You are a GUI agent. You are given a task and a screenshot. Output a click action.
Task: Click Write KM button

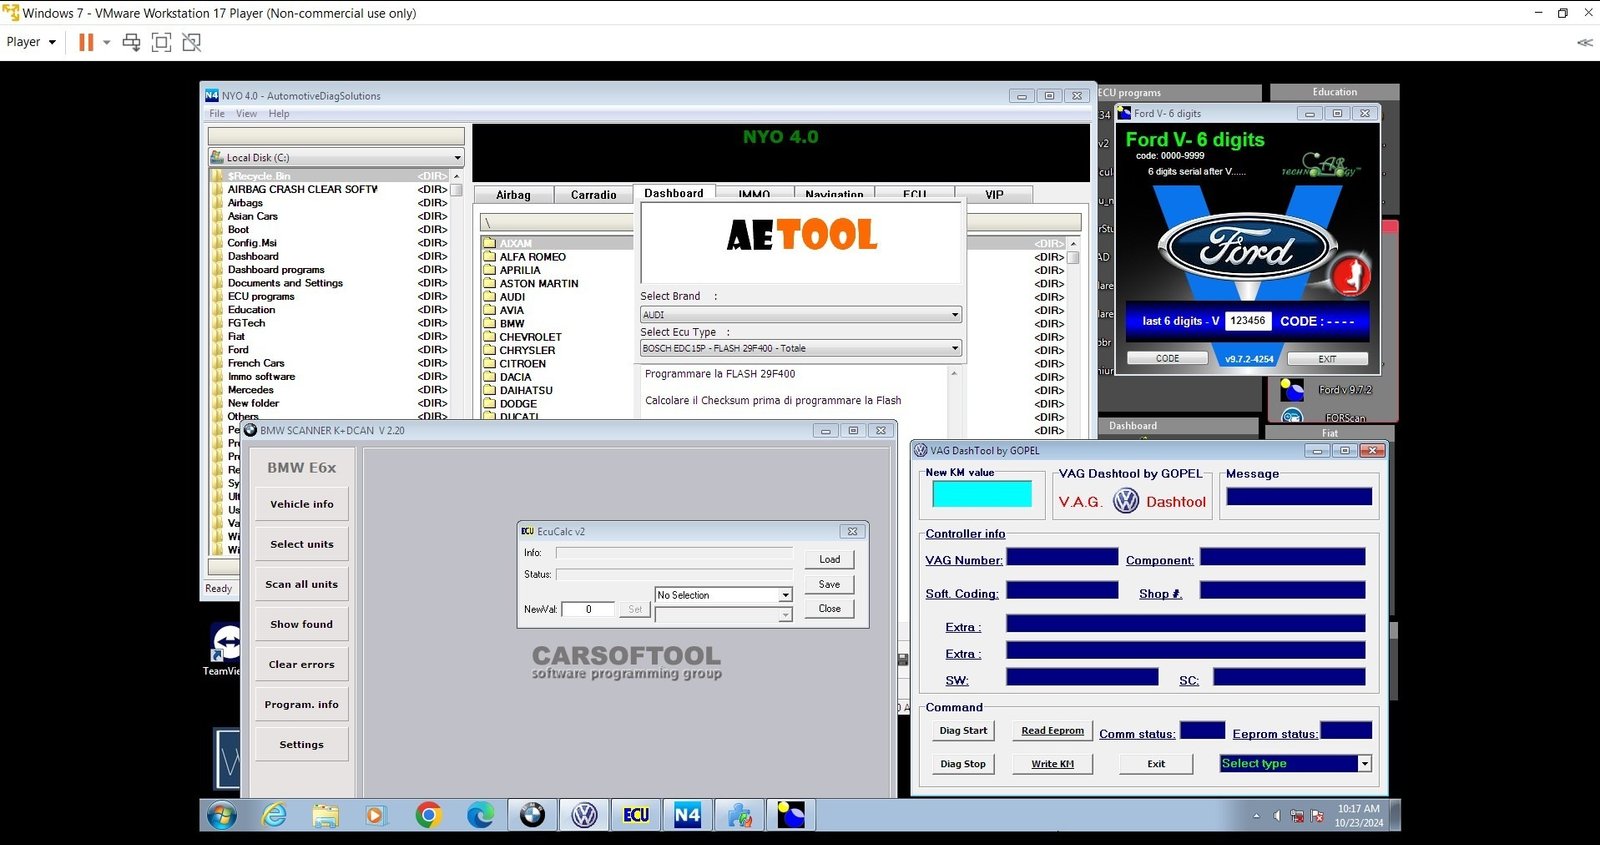tap(1052, 764)
